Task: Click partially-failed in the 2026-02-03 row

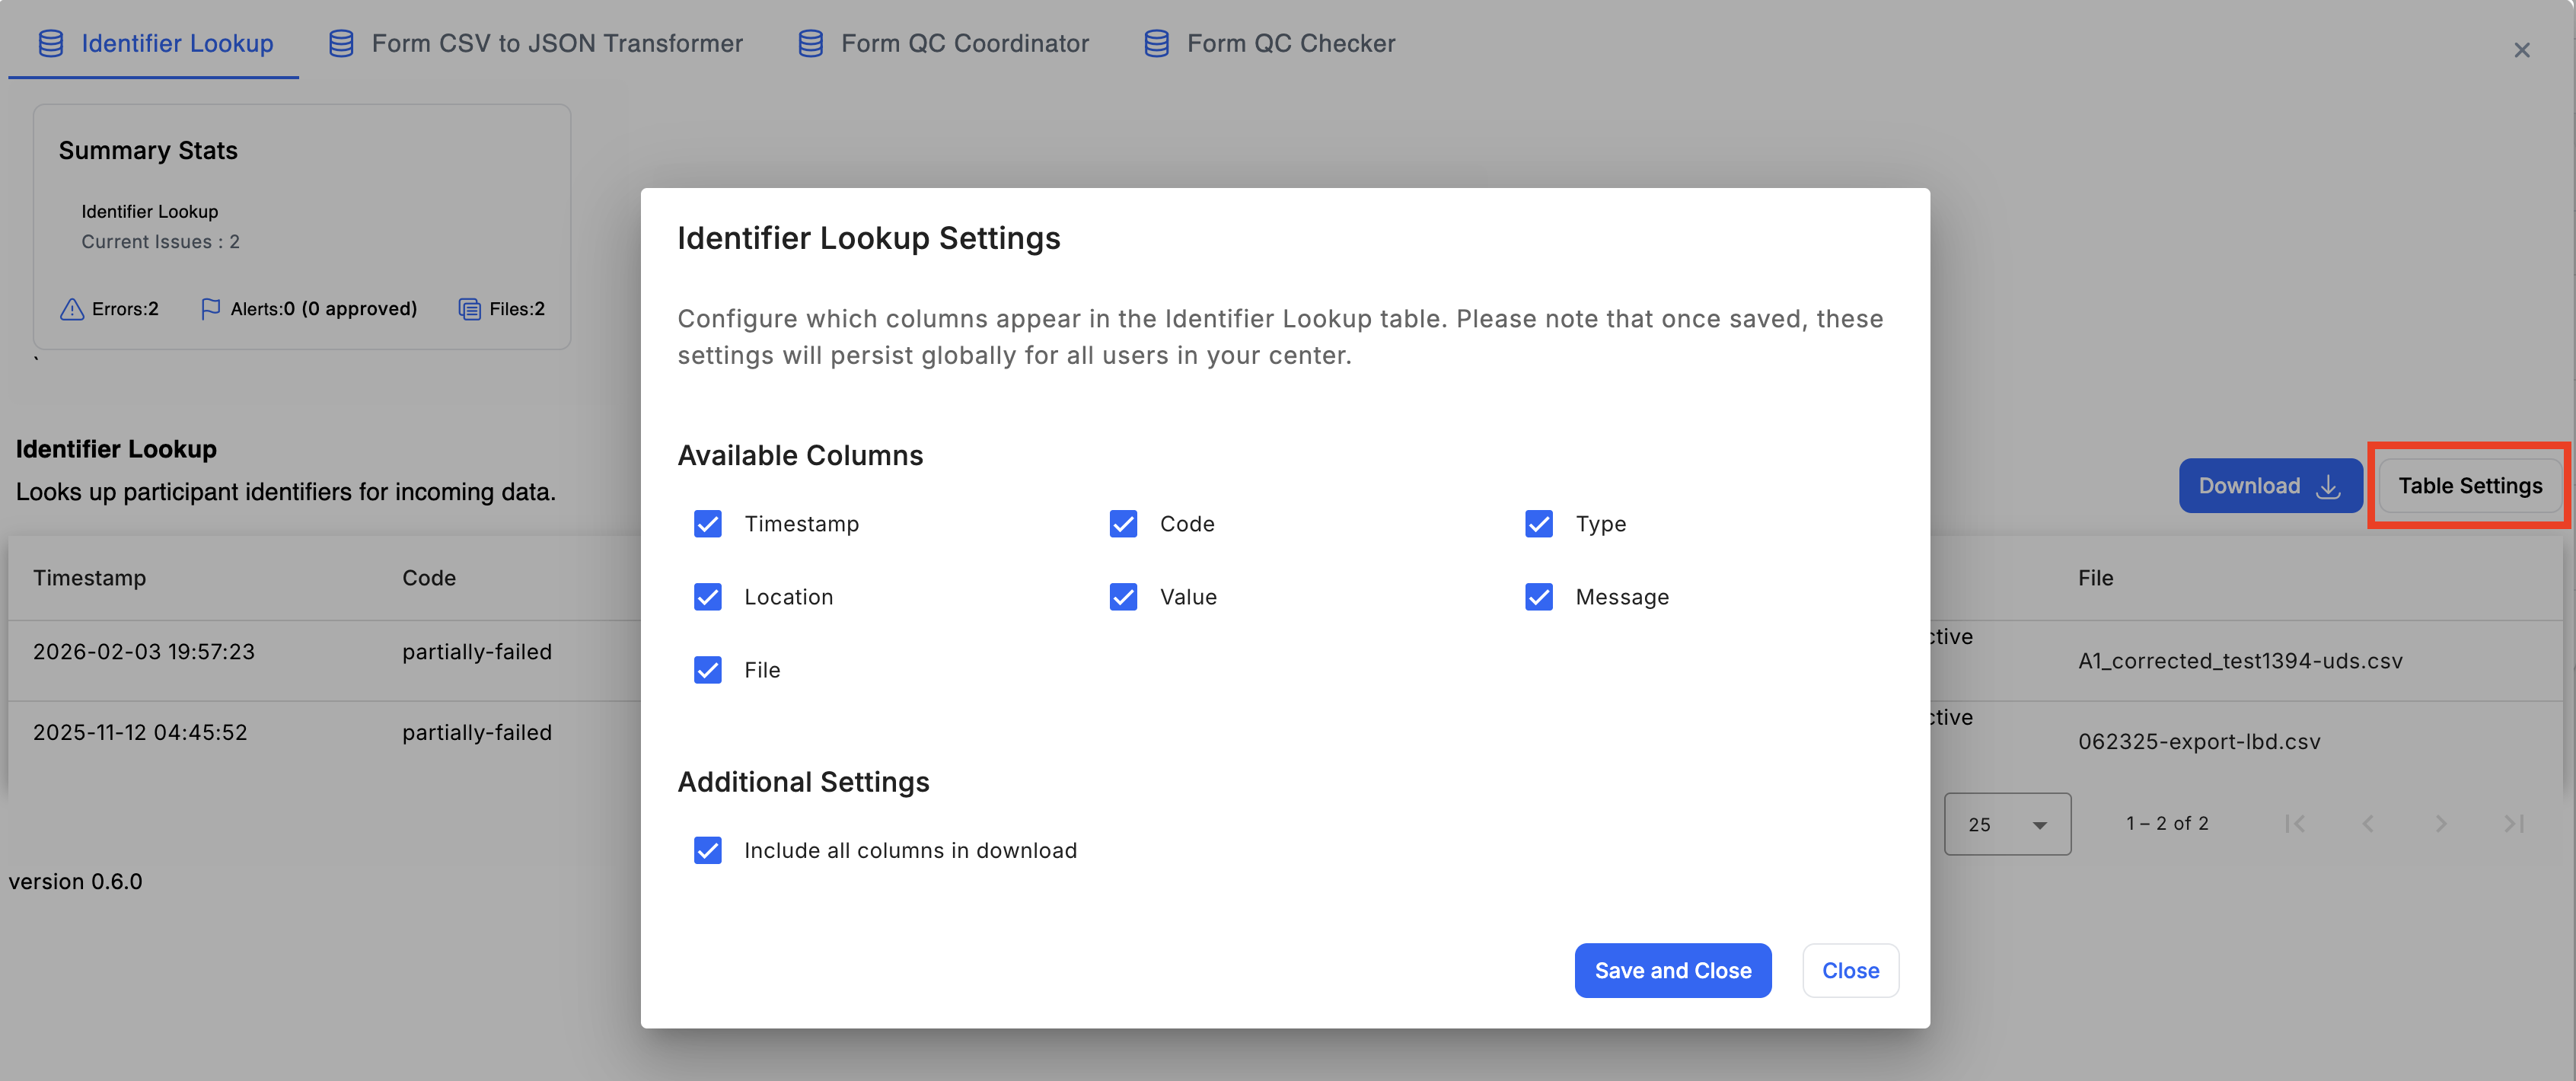Action: (477, 652)
